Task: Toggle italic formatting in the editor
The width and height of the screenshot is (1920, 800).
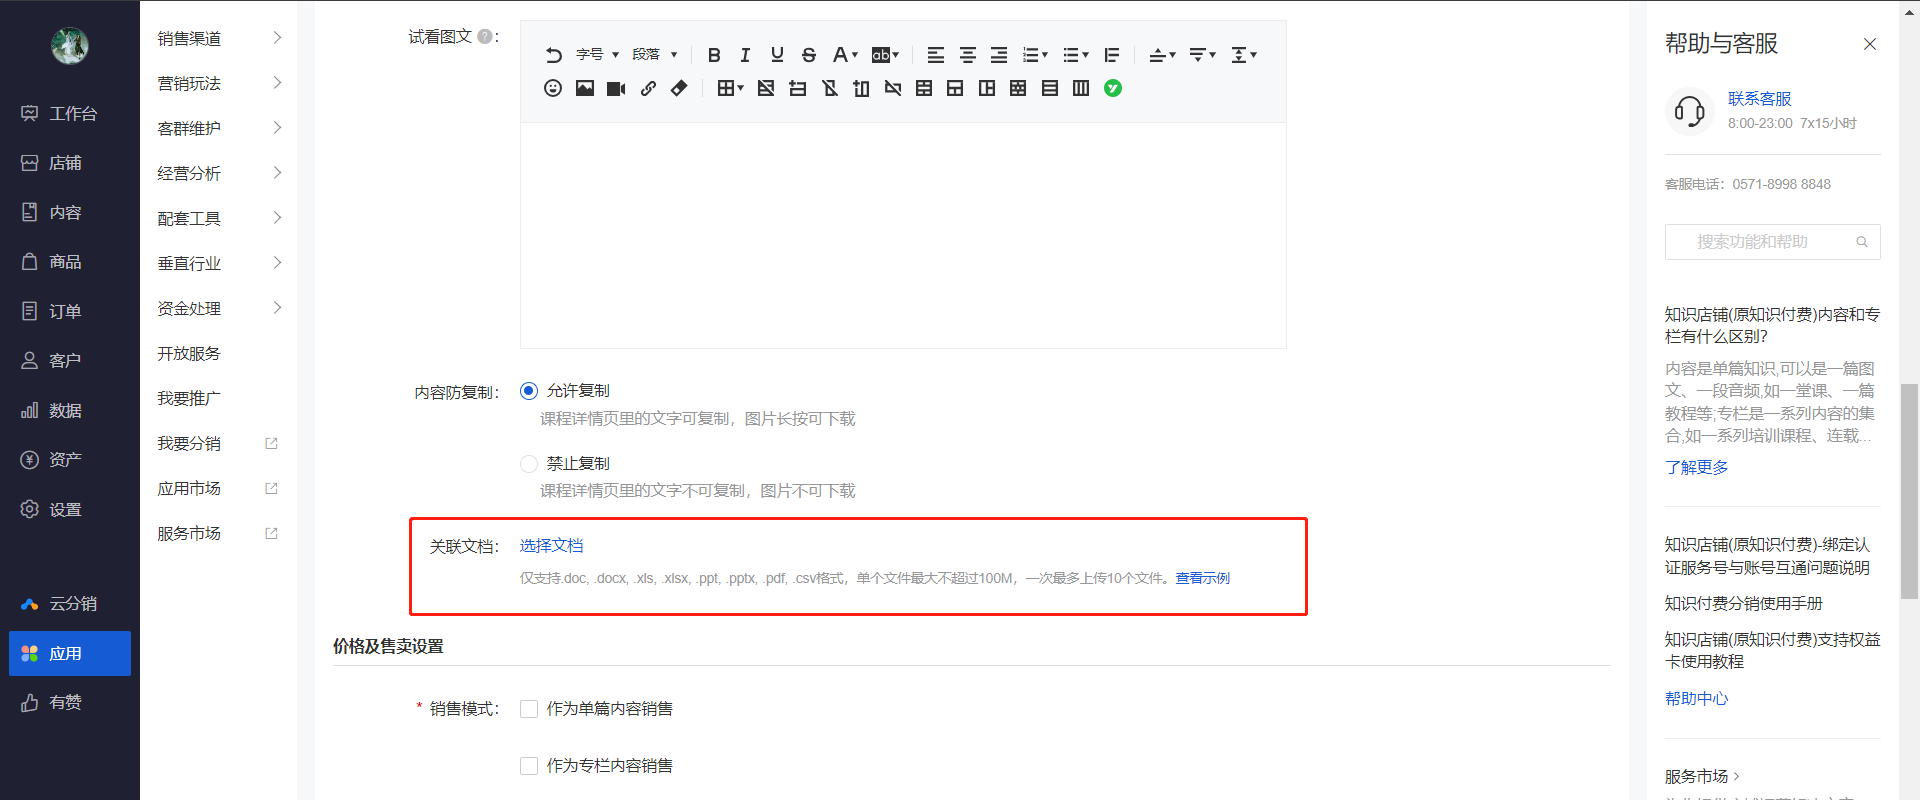Action: point(745,55)
